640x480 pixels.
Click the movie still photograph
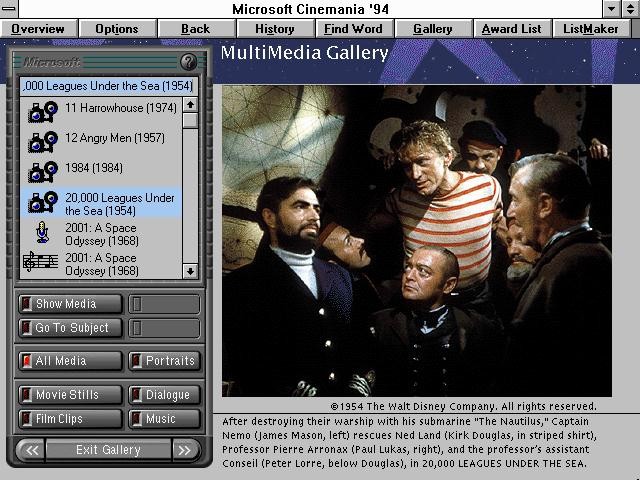417,241
